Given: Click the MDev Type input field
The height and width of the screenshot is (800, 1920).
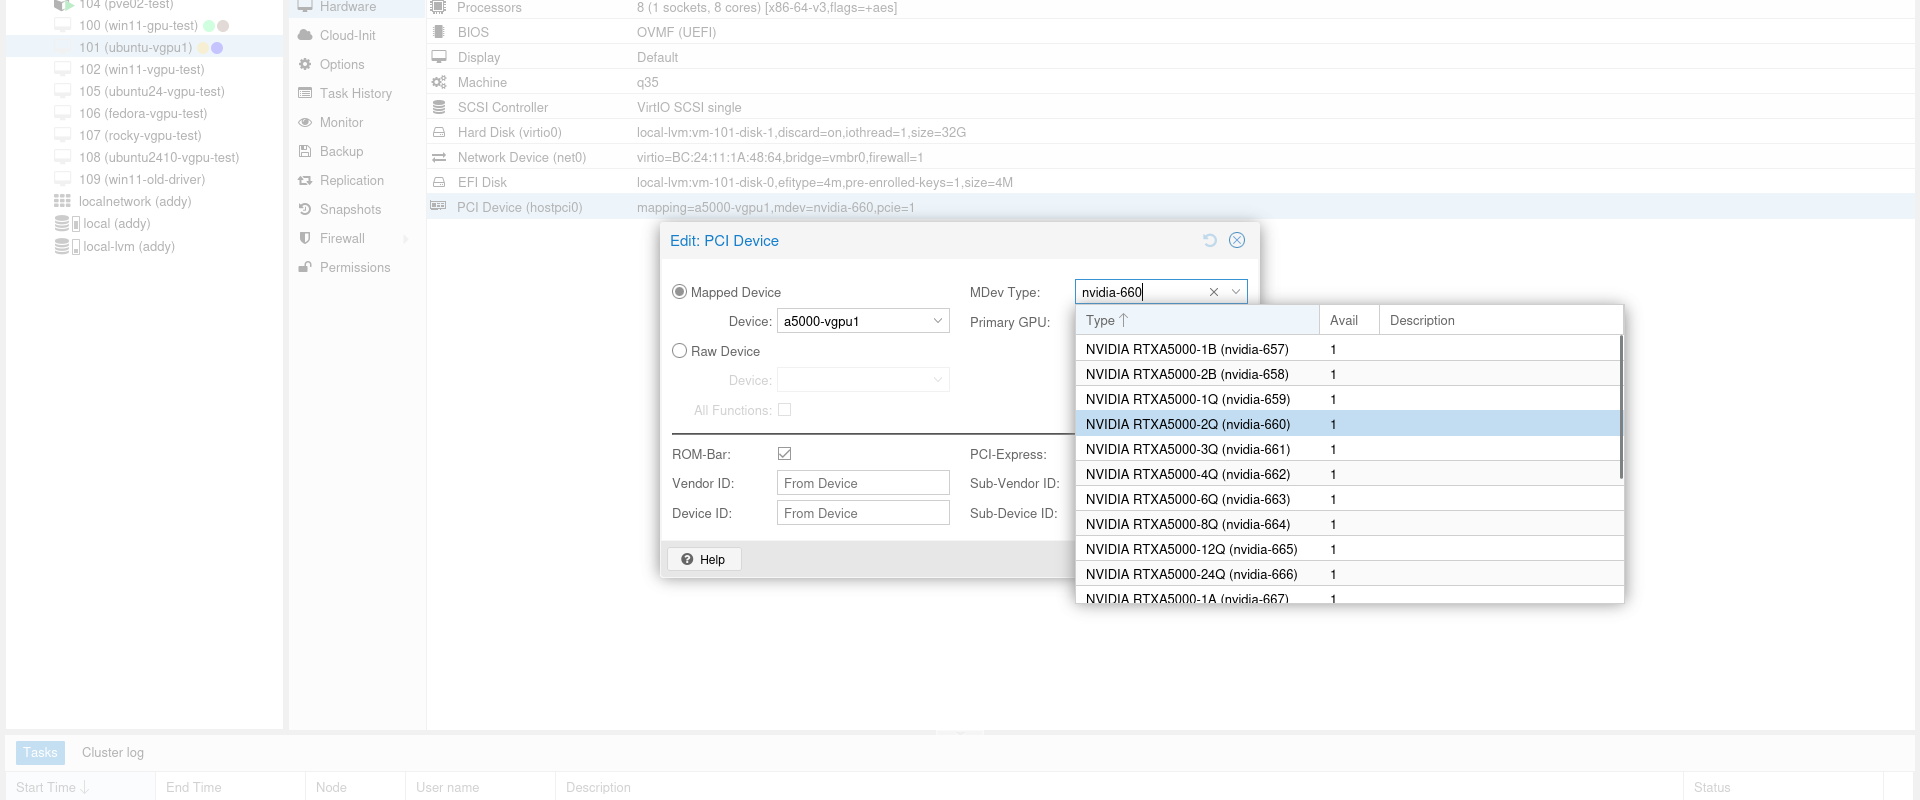Looking at the screenshot, I should tap(1140, 292).
